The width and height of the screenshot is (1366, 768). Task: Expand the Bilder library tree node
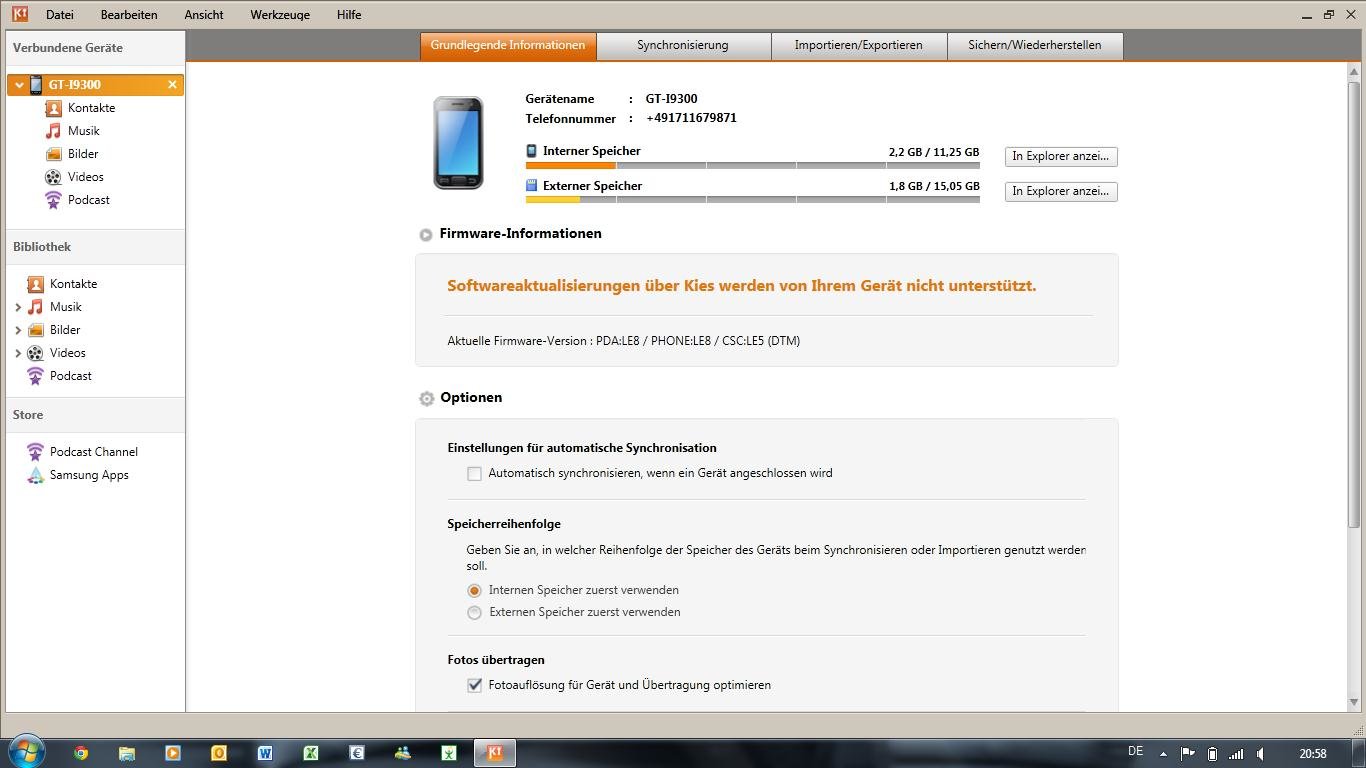18,330
